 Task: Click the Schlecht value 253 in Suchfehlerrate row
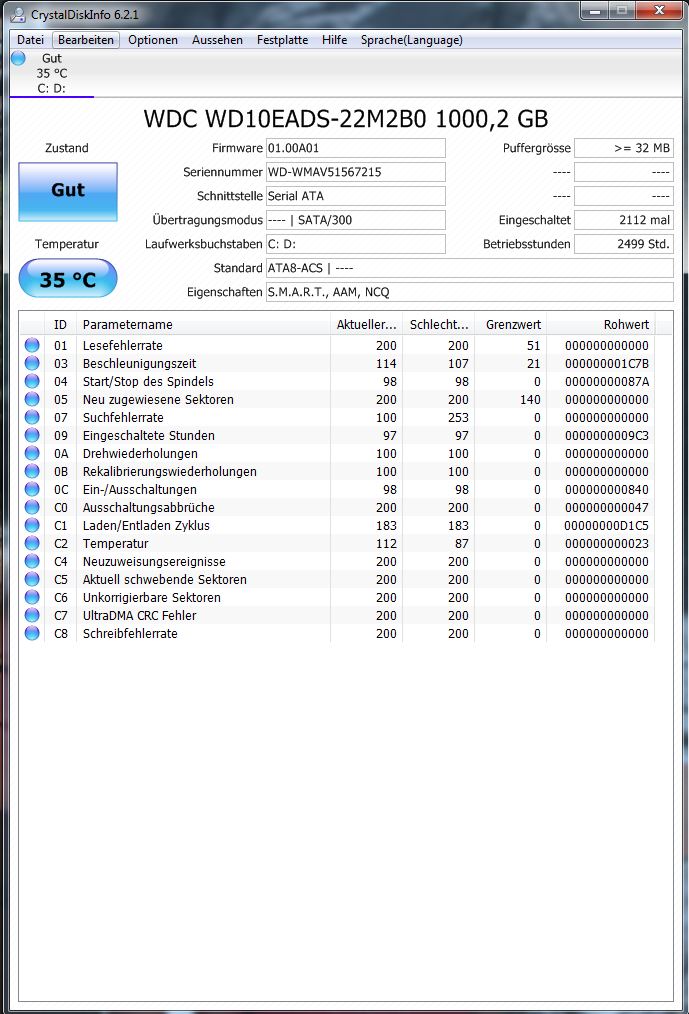click(x=458, y=418)
